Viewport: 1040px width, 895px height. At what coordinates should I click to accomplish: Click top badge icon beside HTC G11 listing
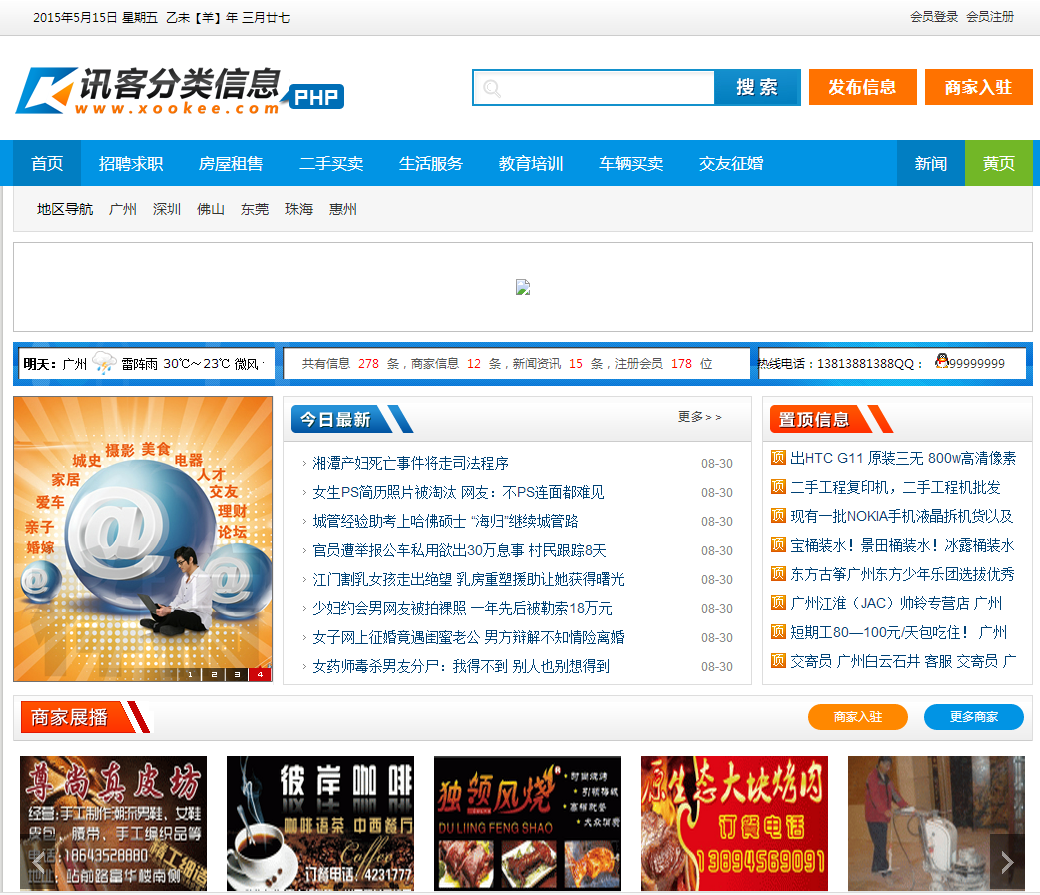778,458
